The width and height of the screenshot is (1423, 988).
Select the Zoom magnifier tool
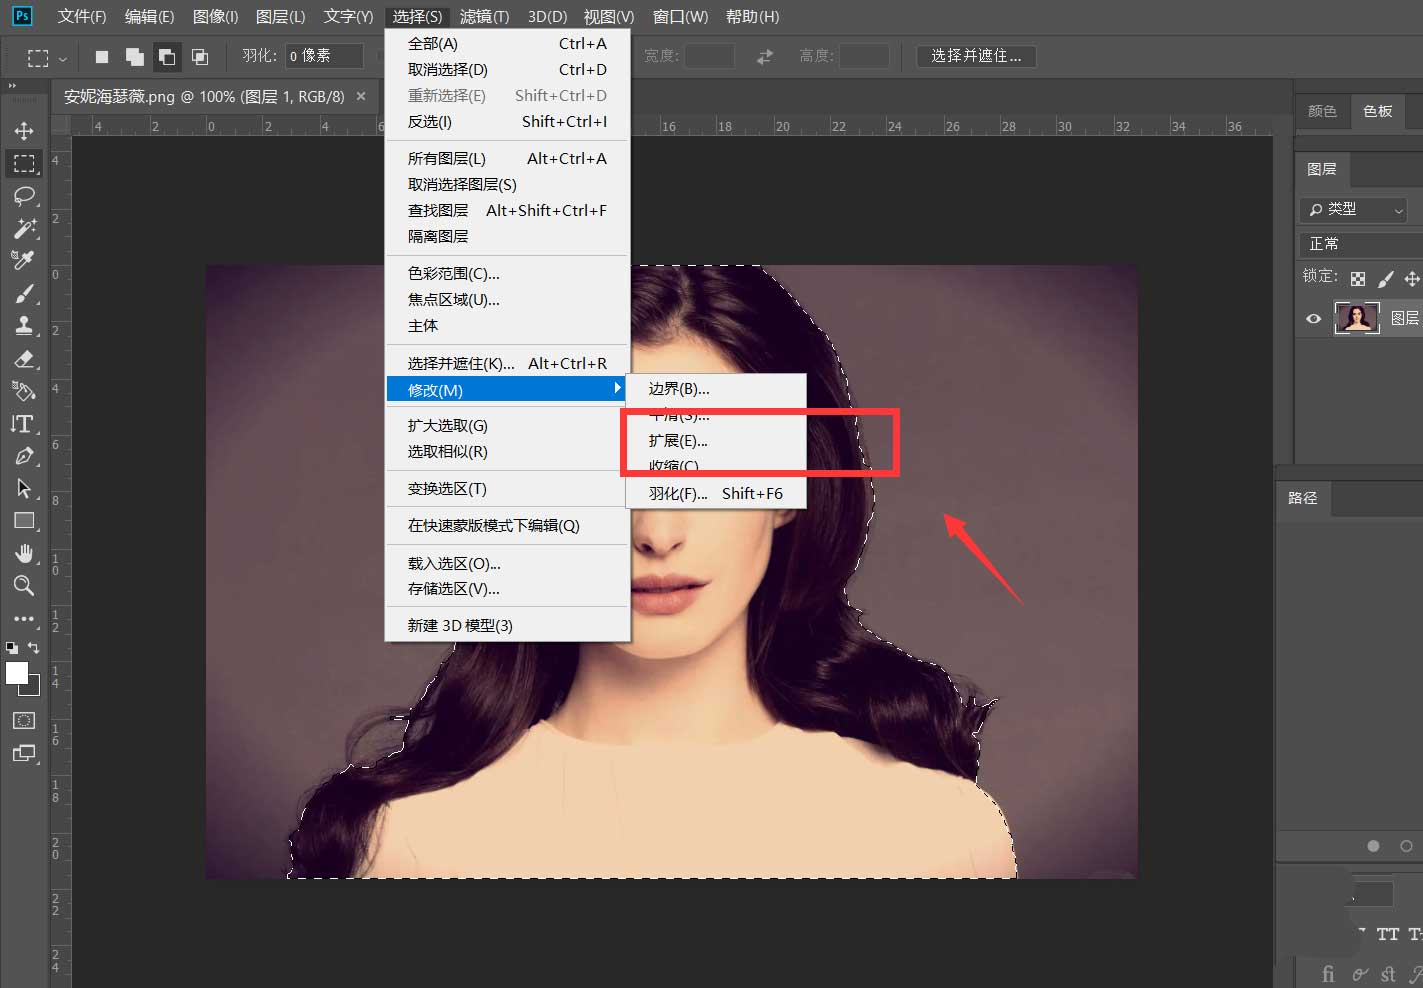point(24,585)
